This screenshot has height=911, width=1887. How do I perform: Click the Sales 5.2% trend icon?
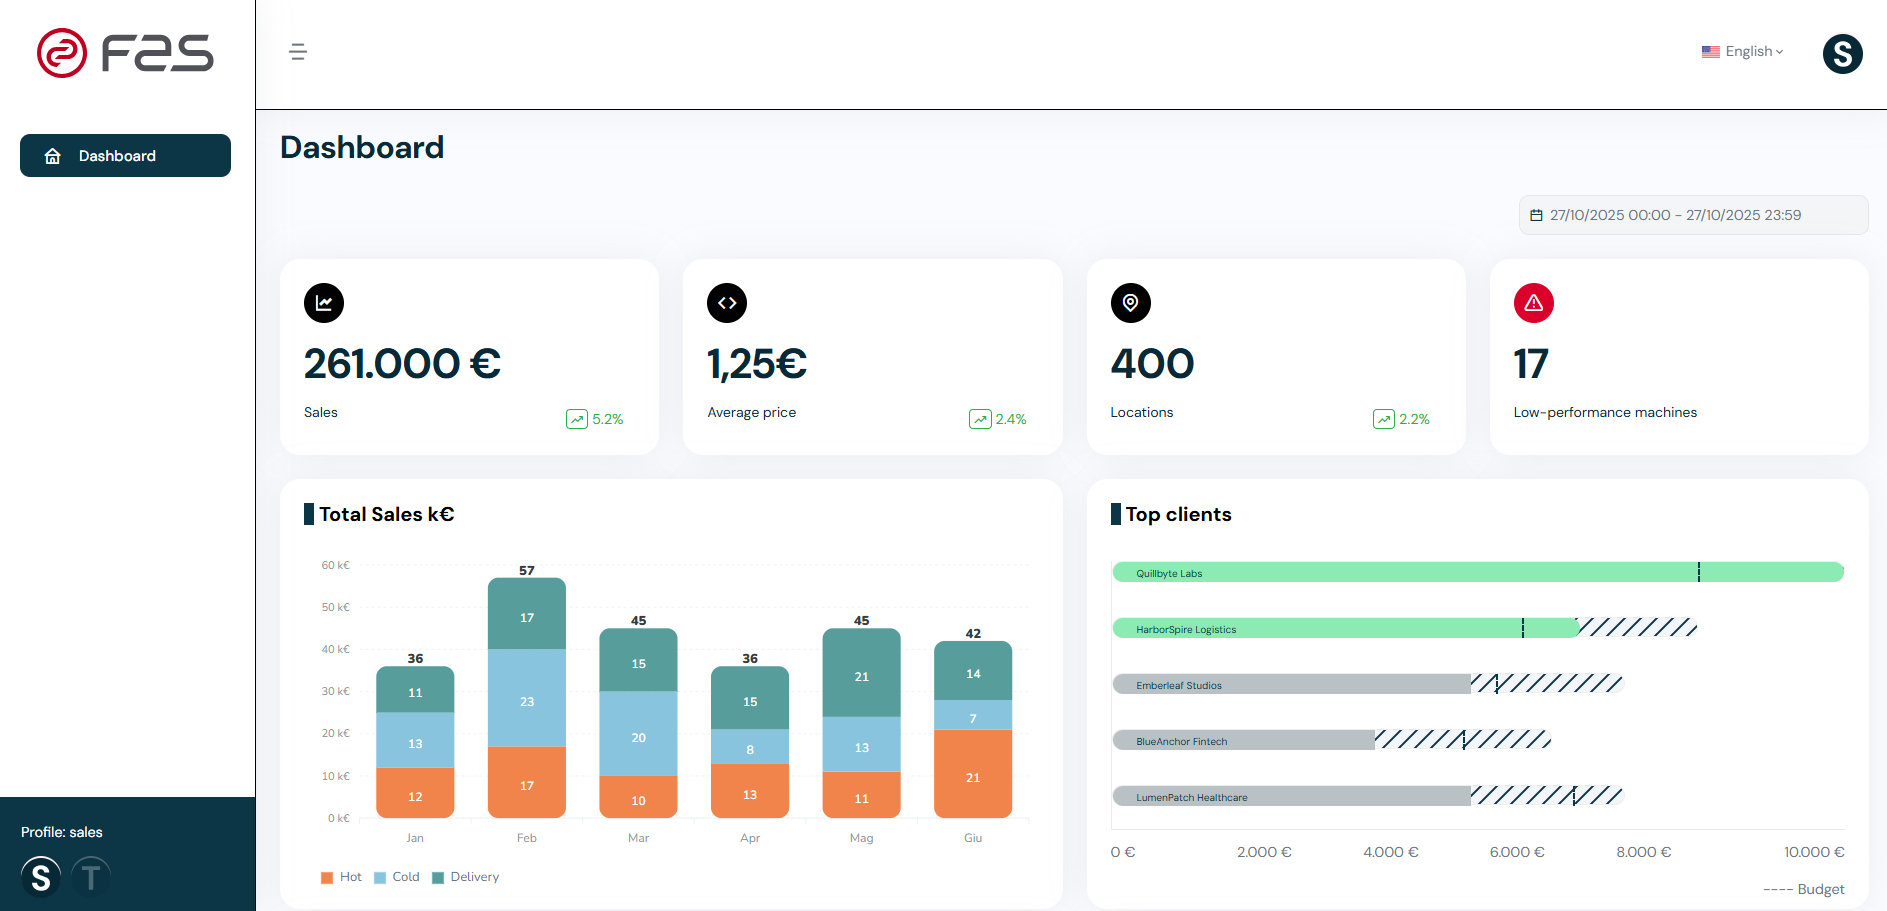tap(577, 419)
